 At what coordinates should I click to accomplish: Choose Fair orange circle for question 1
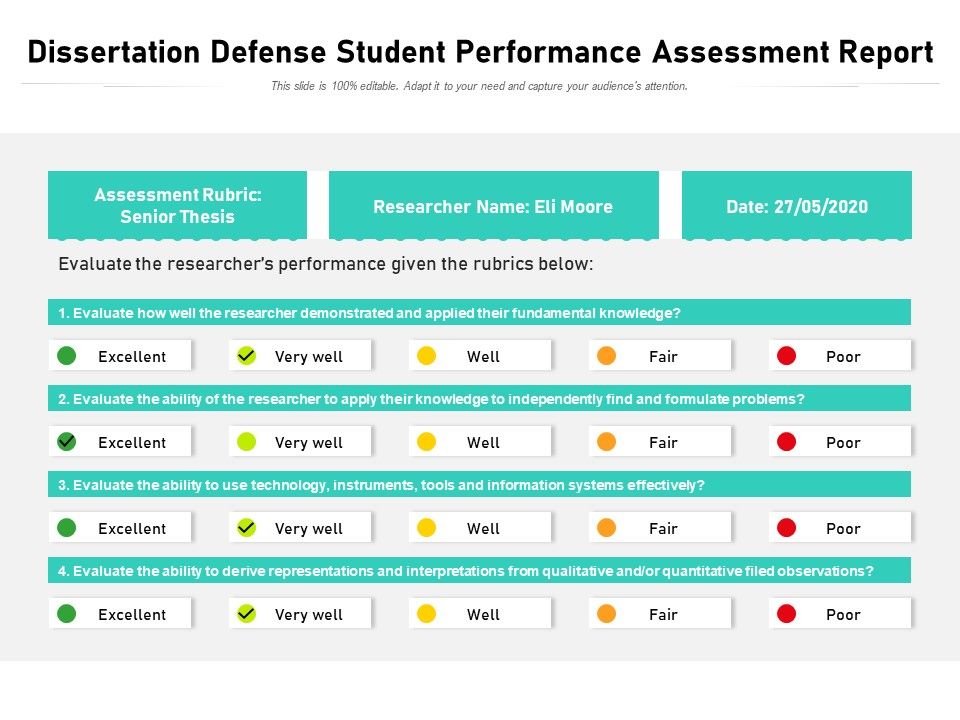pos(607,355)
